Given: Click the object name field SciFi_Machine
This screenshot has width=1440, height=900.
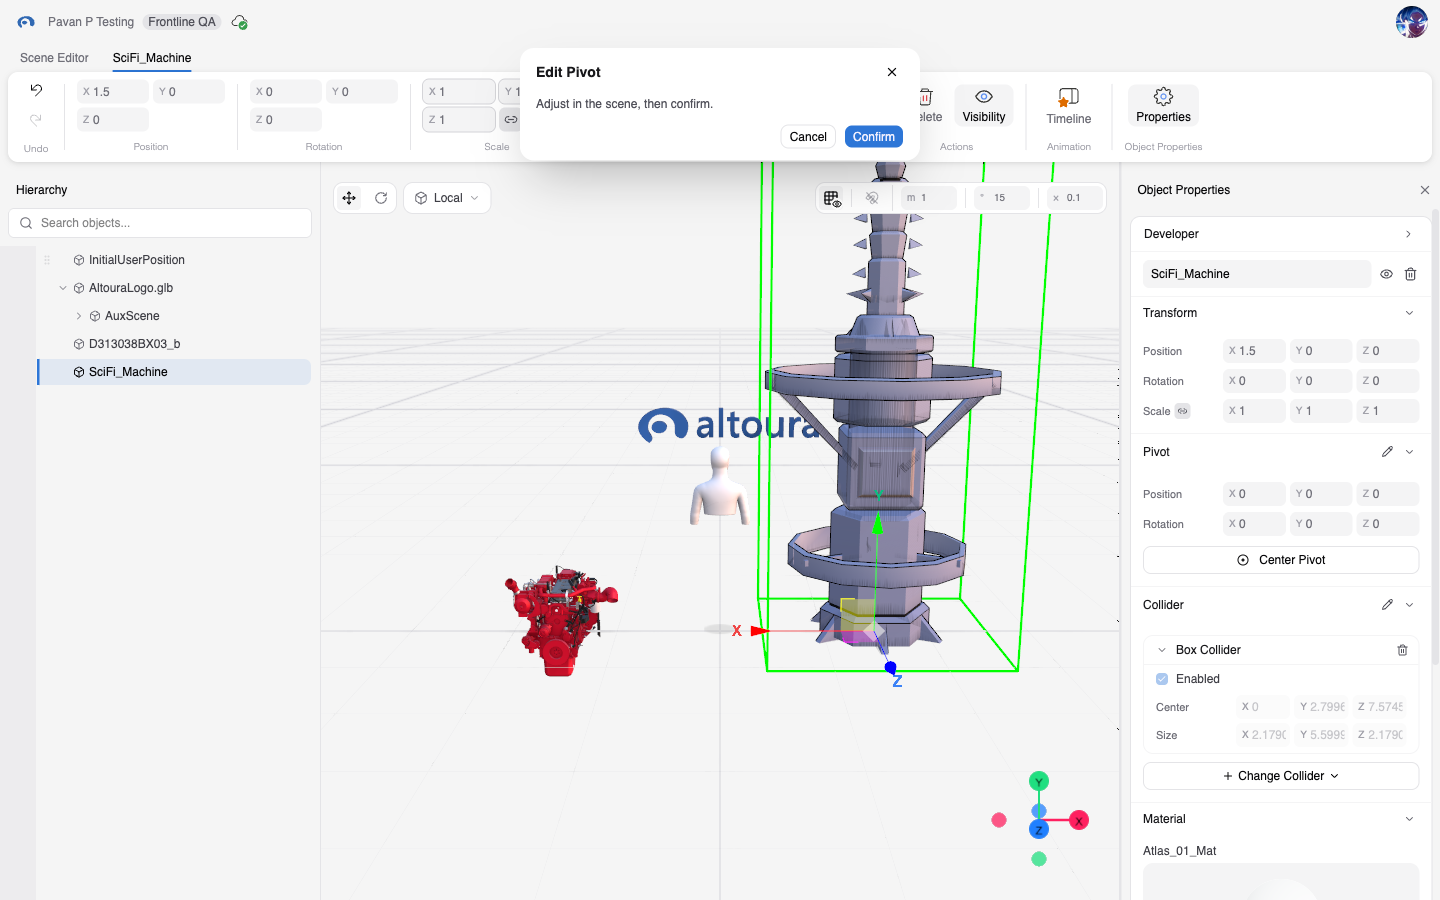Looking at the screenshot, I should click(1257, 274).
